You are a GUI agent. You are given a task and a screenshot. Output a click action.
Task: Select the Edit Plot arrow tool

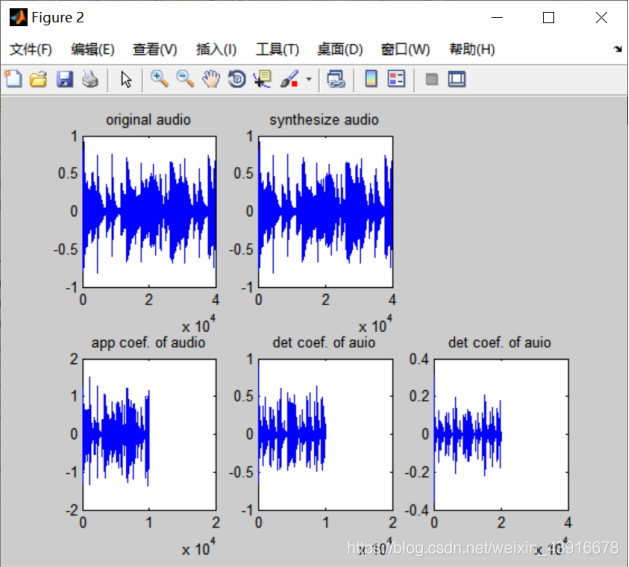pyautogui.click(x=126, y=79)
